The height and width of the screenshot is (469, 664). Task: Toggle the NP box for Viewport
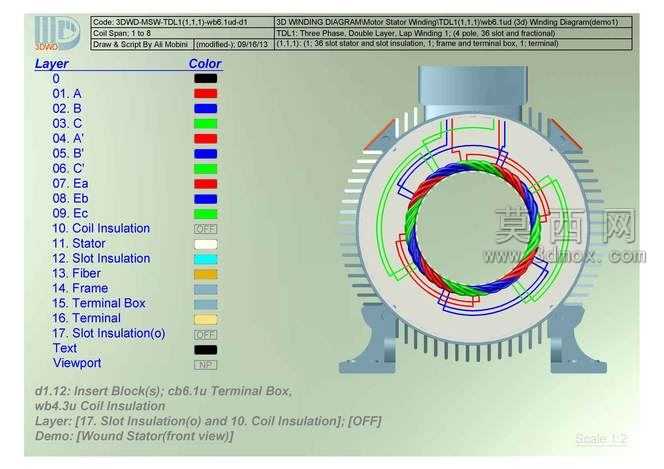205,364
